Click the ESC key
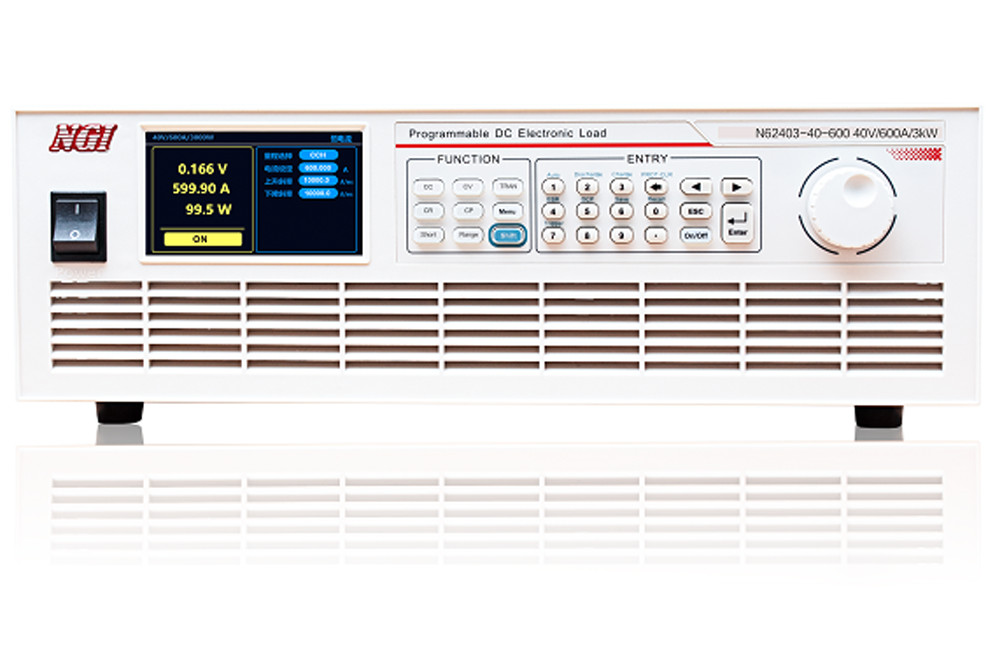 click(696, 211)
